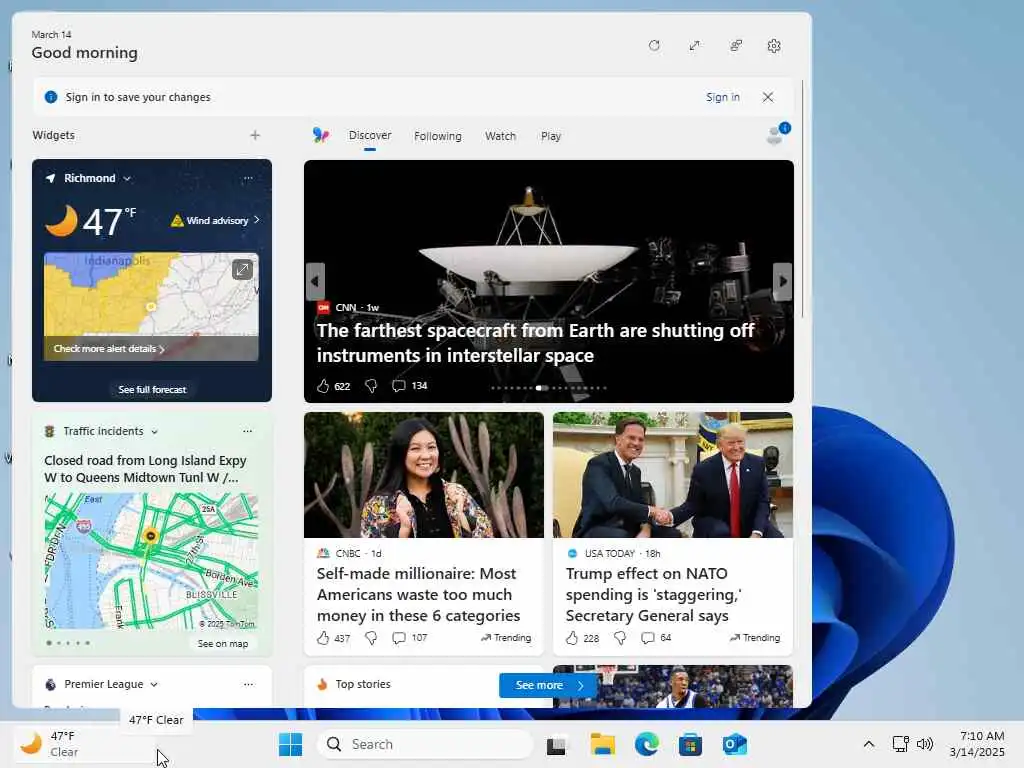Open comments on CNBC millionaire story
This screenshot has width=1024, height=768.
click(x=398, y=638)
